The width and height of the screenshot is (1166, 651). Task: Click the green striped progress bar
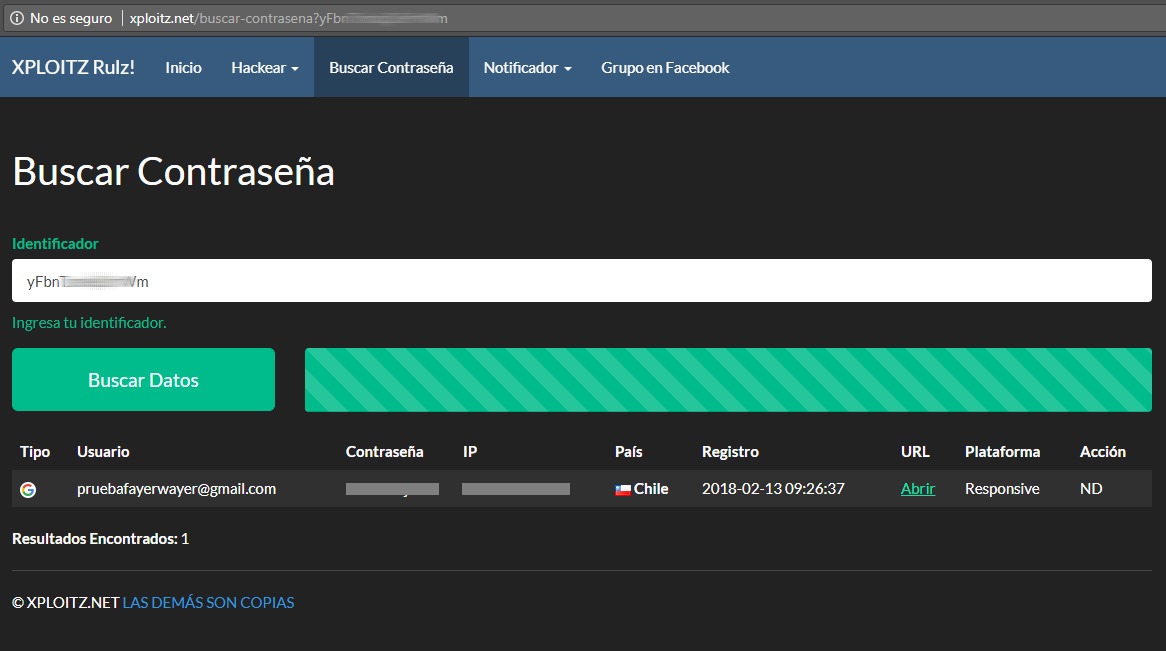tap(728, 379)
